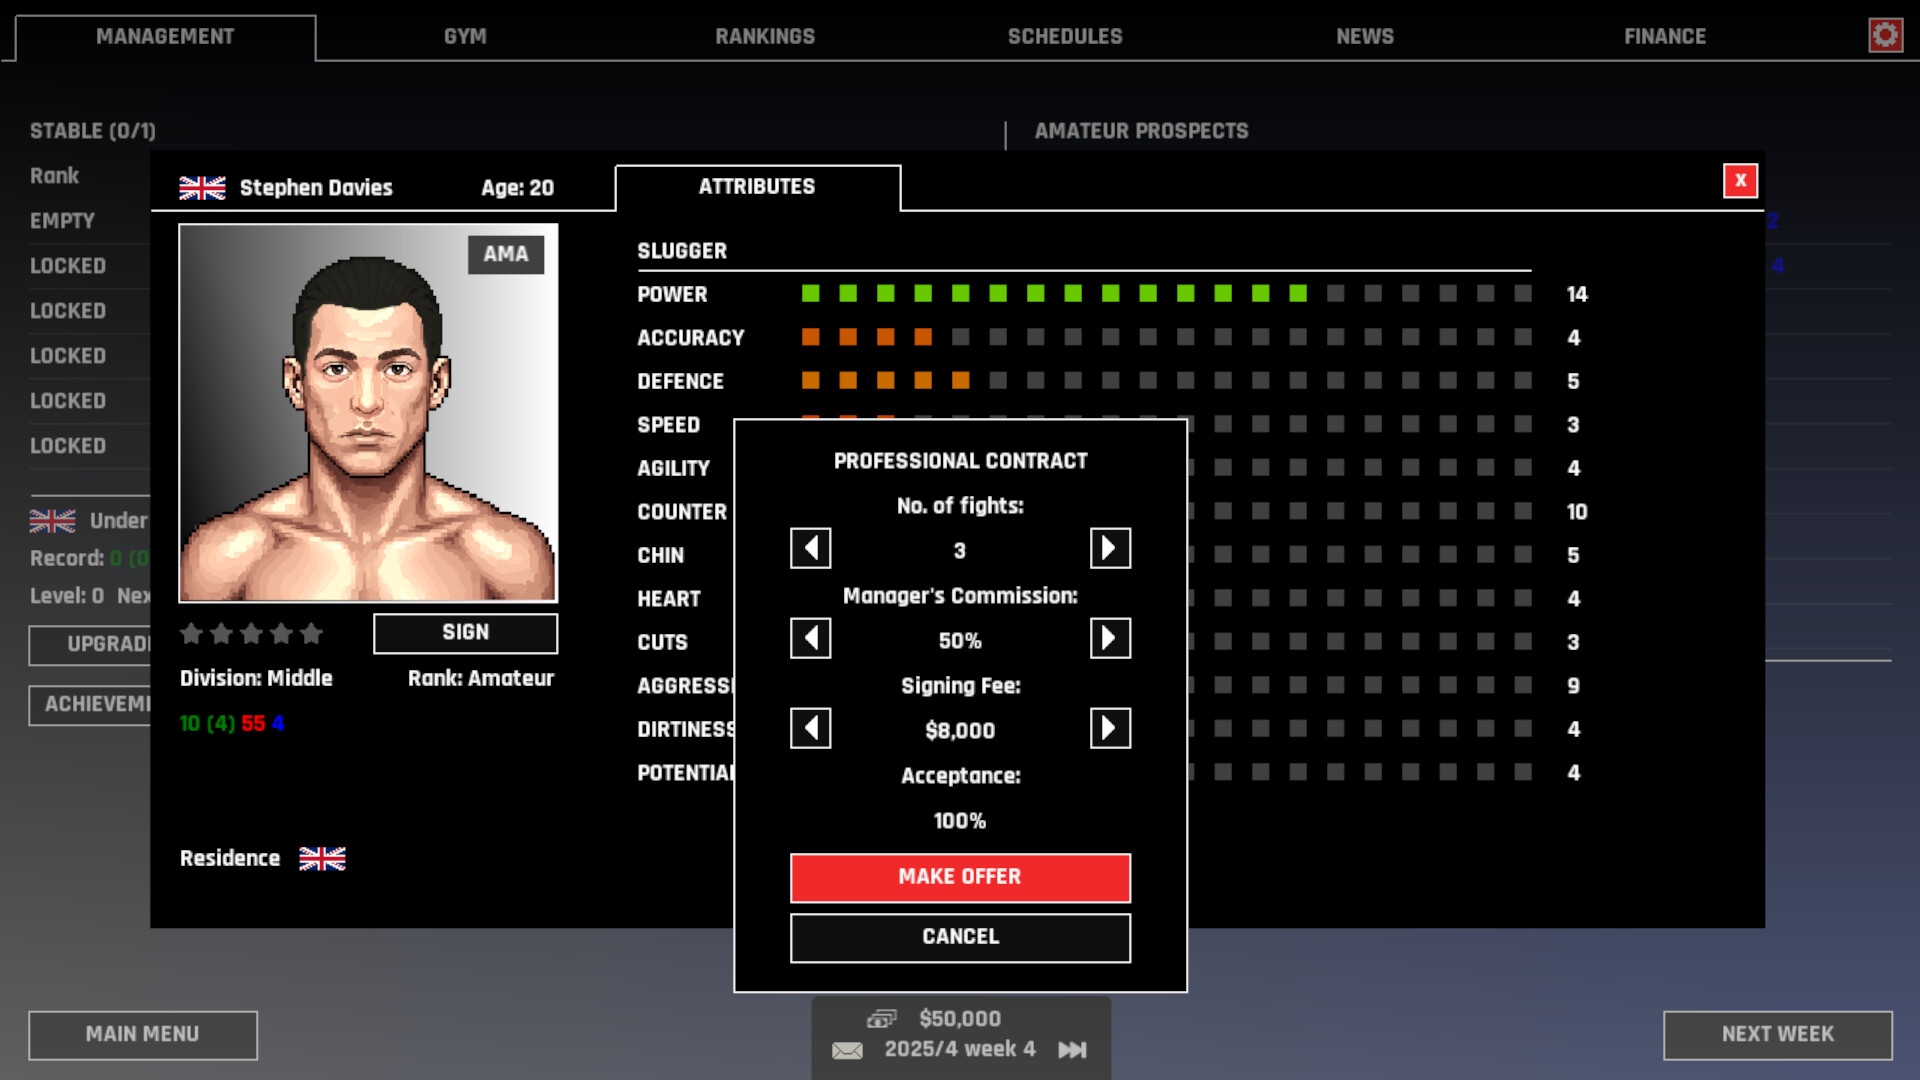The height and width of the screenshot is (1080, 1920).
Task: Click the AMA badge on portrait
Action: pos(506,254)
